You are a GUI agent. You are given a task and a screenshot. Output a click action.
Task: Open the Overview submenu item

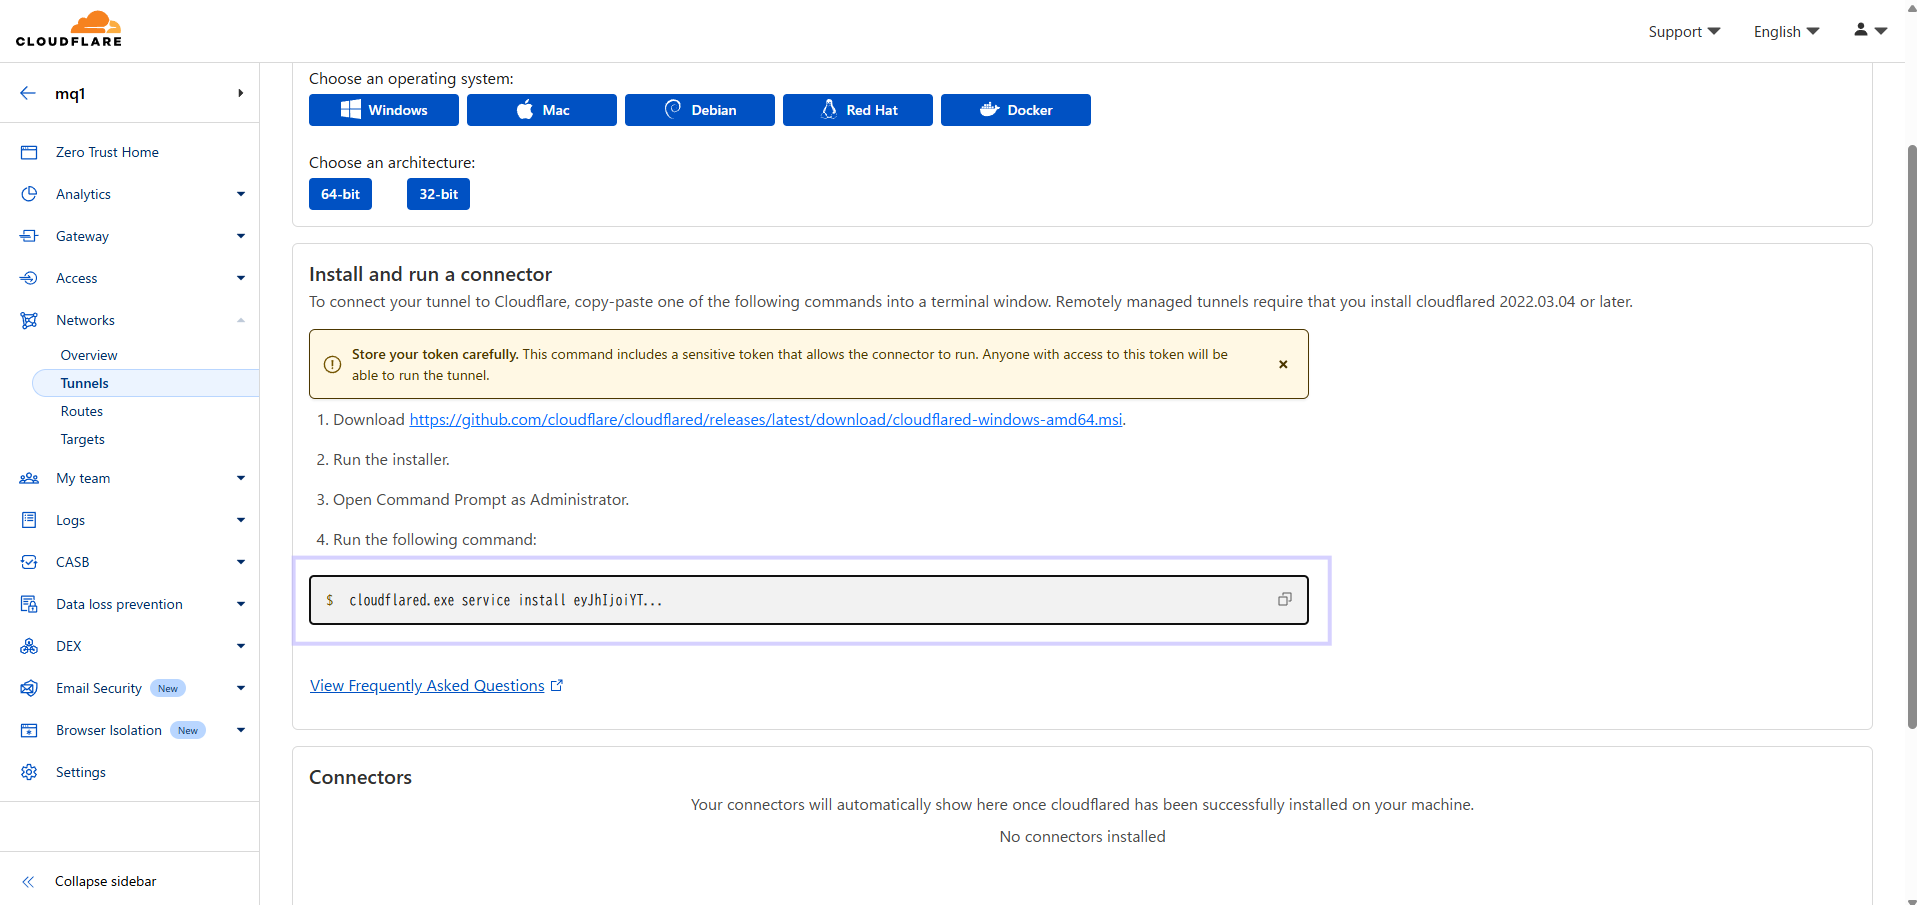click(89, 355)
